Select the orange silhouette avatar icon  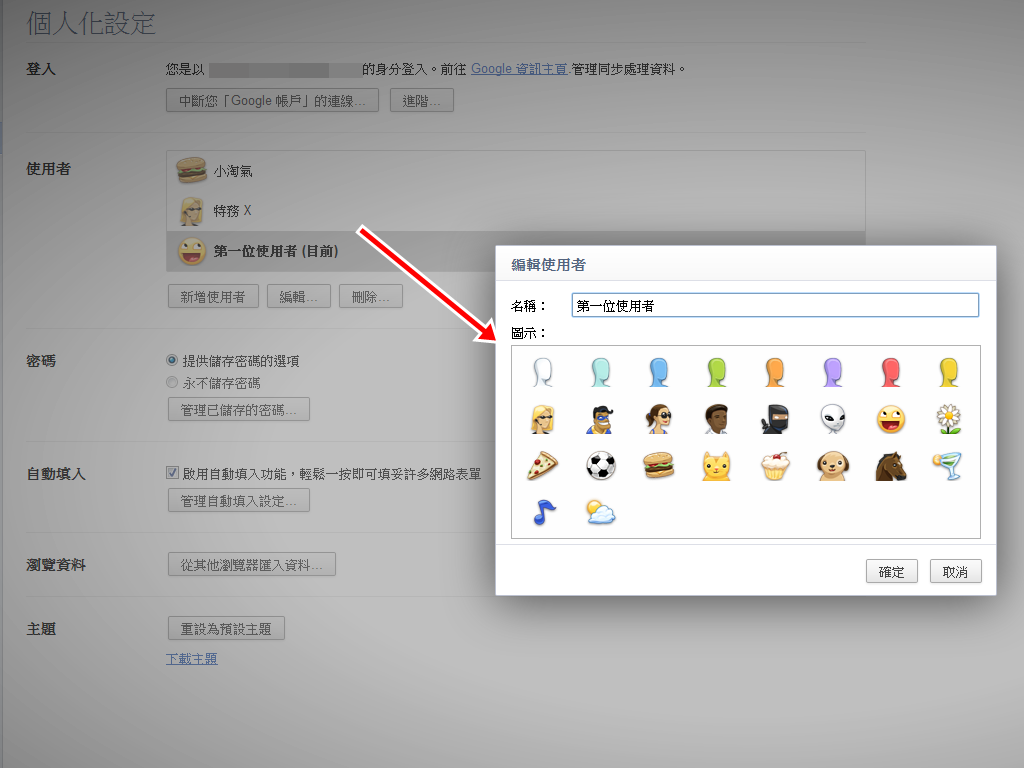(x=775, y=372)
